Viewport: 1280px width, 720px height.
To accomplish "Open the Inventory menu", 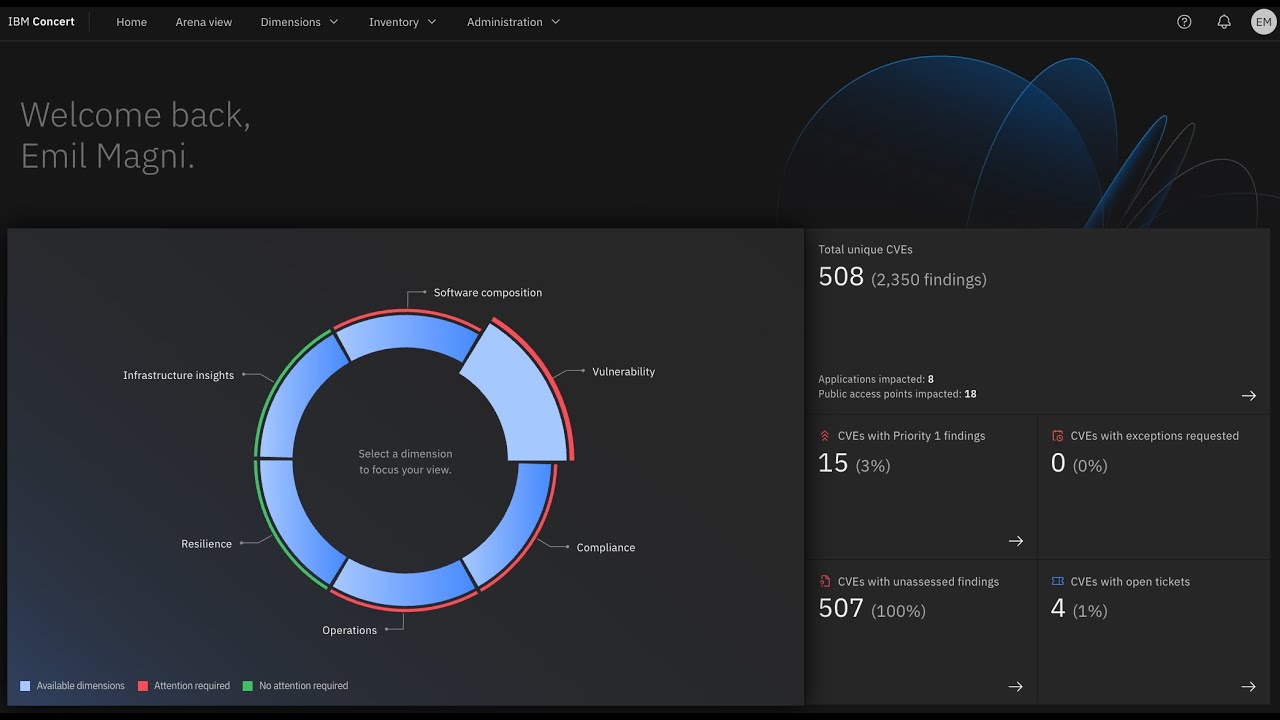I will 403,22.
